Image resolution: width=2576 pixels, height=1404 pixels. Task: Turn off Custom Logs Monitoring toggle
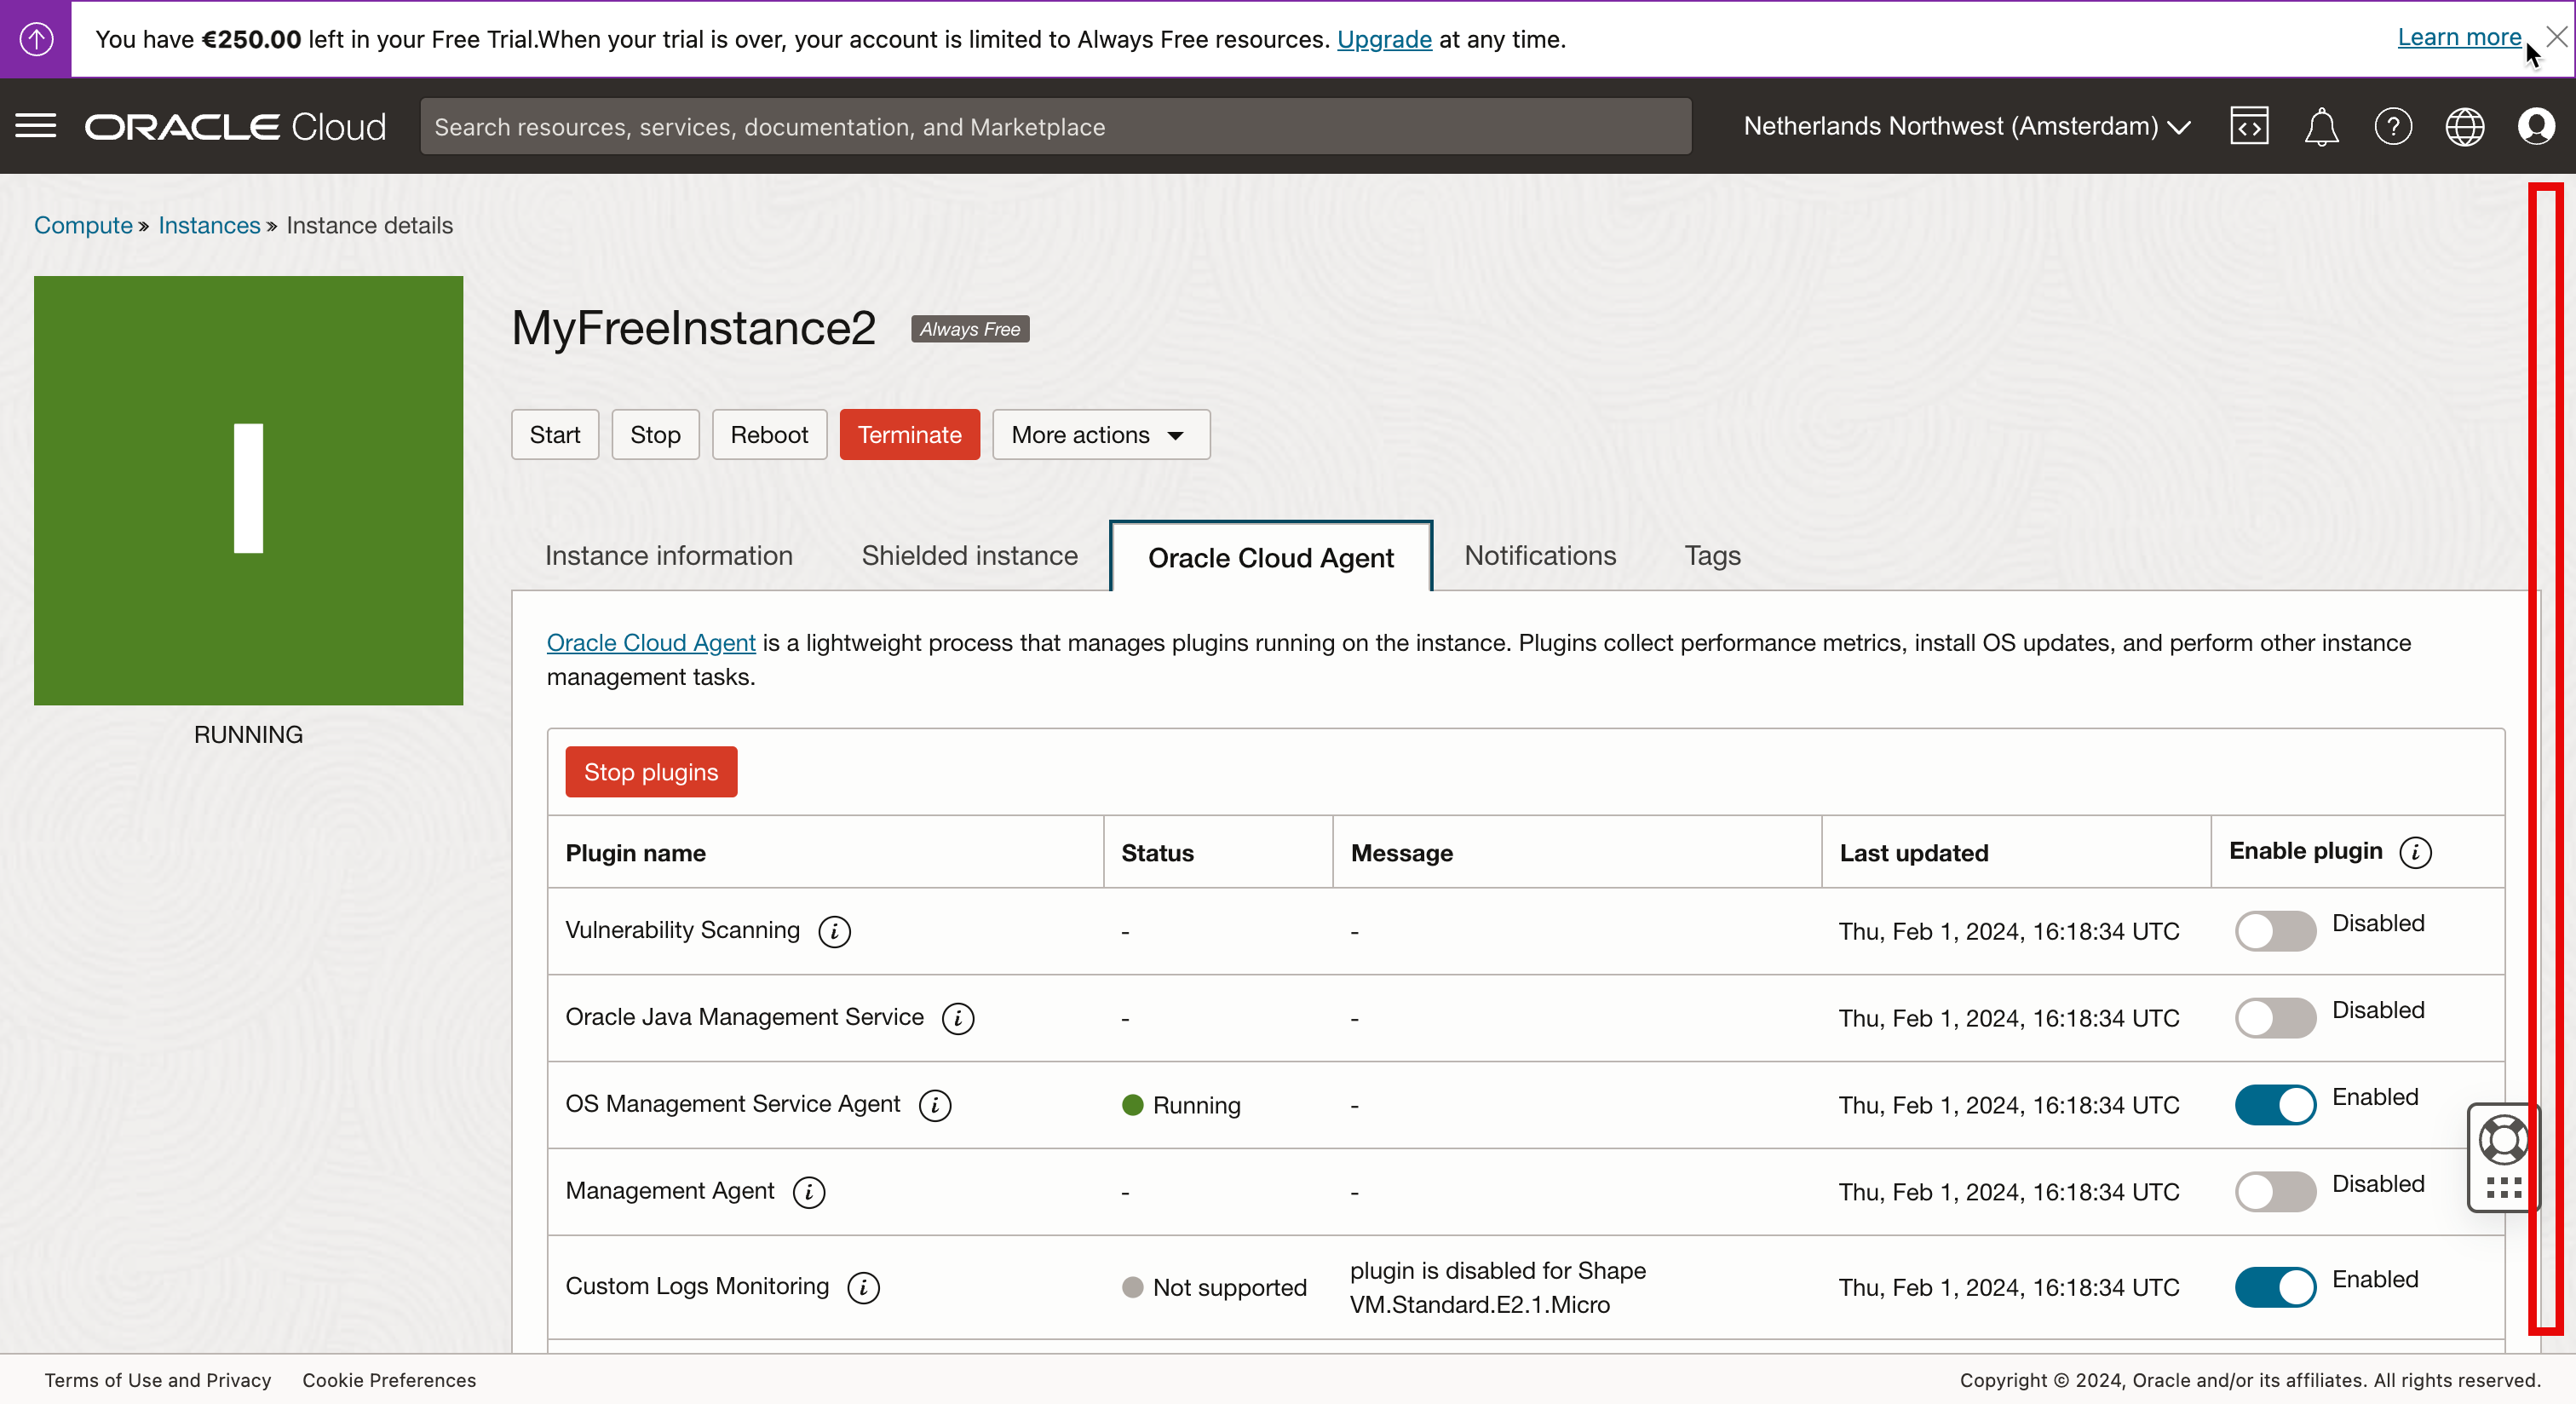(2275, 1287)
